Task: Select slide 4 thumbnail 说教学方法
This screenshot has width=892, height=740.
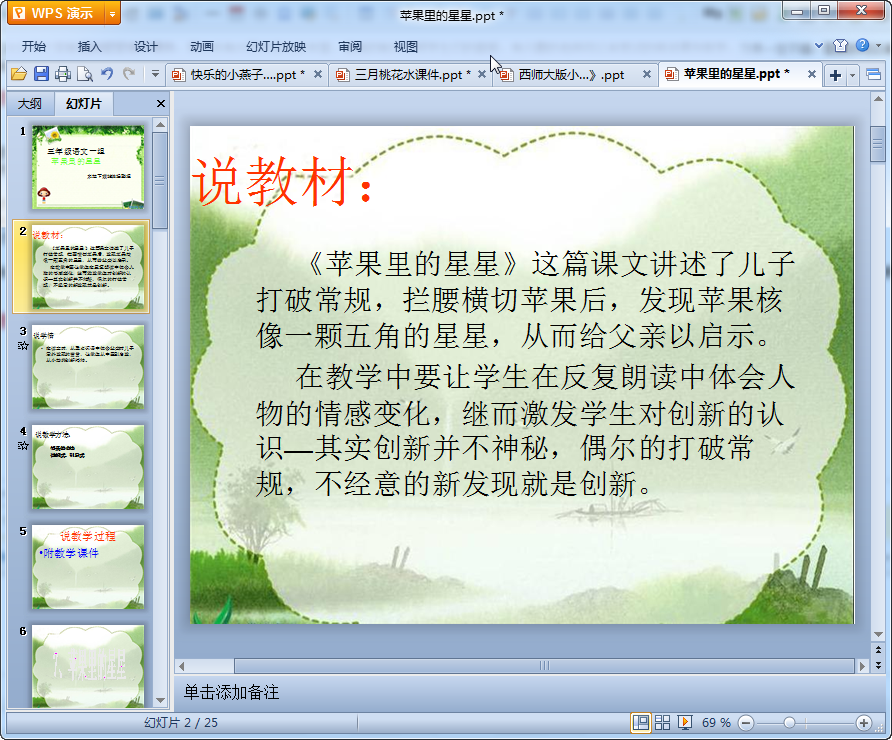Action: [x=88, y=467]
